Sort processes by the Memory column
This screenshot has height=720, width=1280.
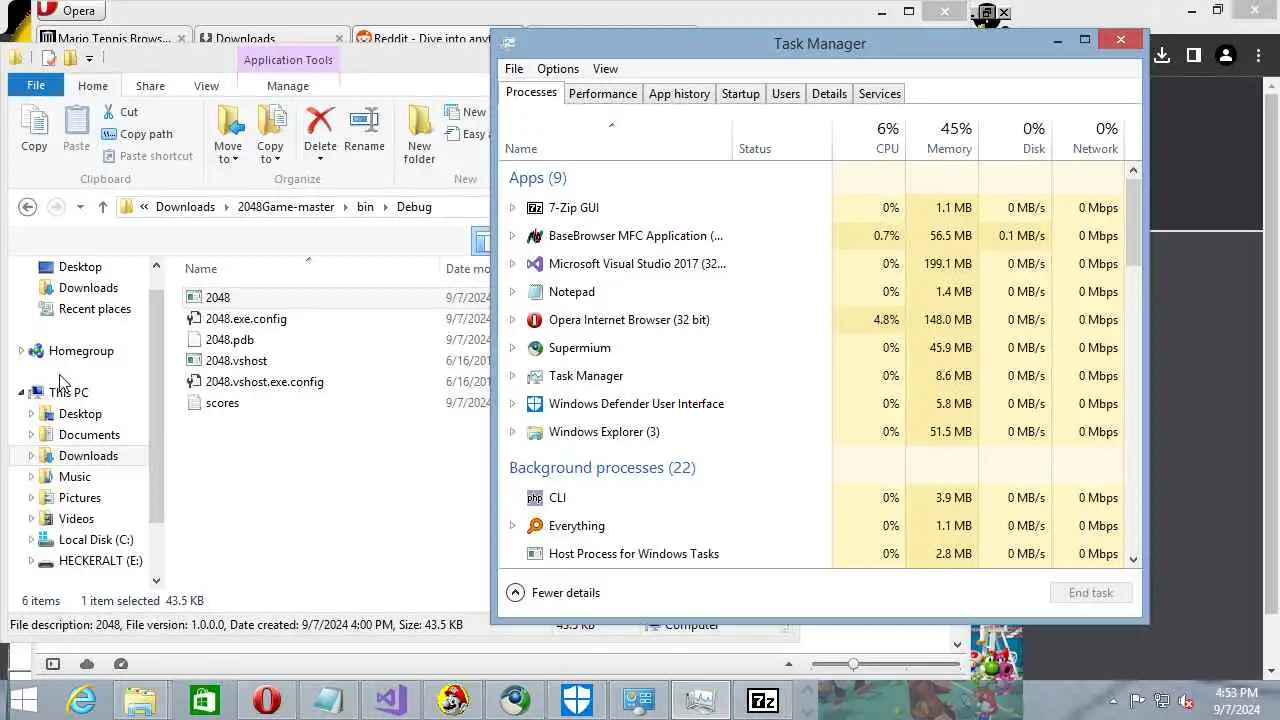tap(942, 139)
